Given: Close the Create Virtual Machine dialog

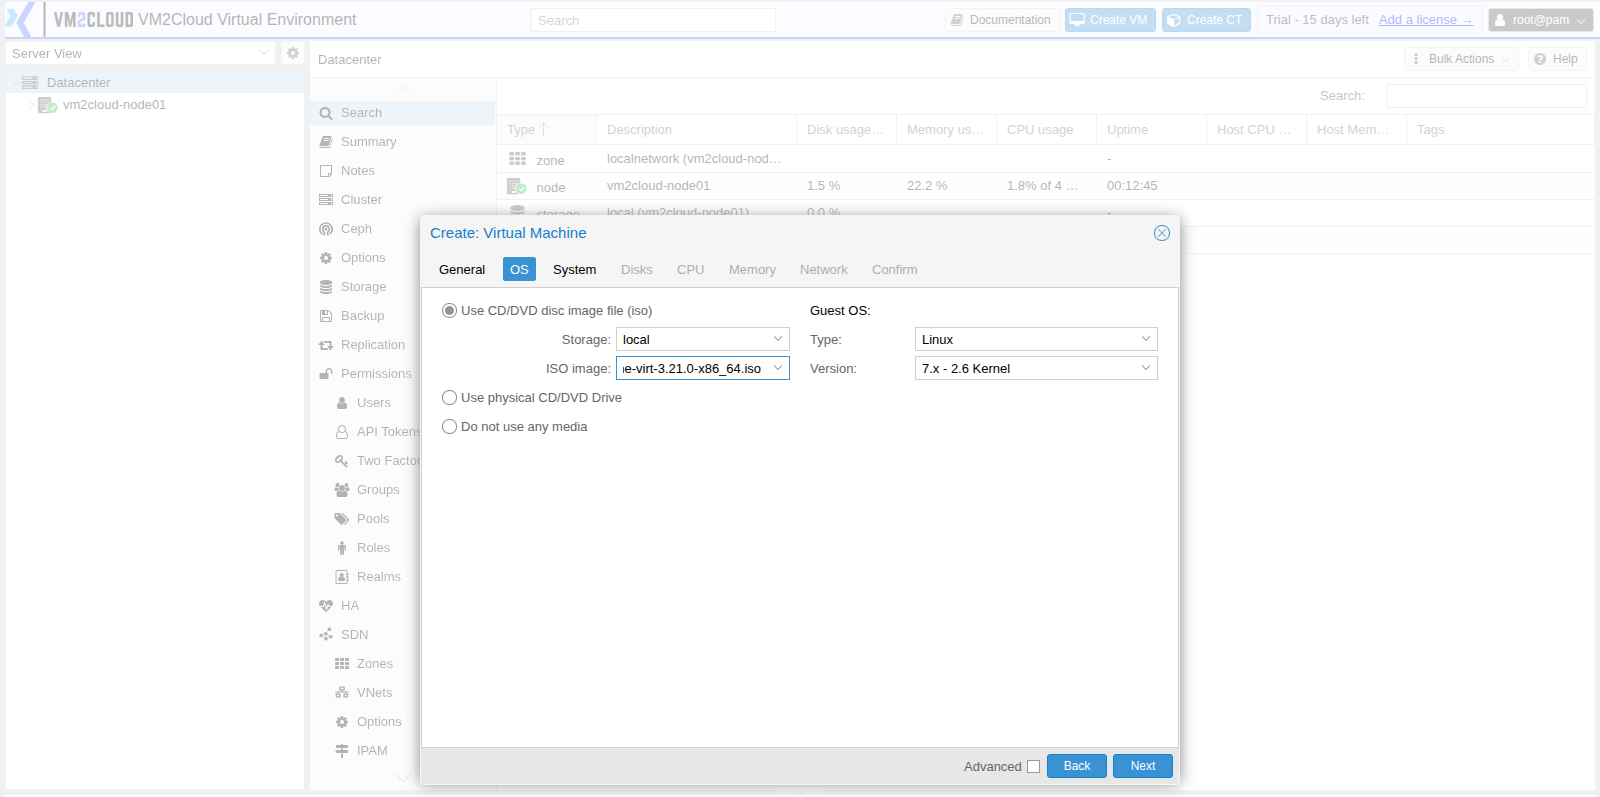Looking at the screenshot, I should point(1162,233).
